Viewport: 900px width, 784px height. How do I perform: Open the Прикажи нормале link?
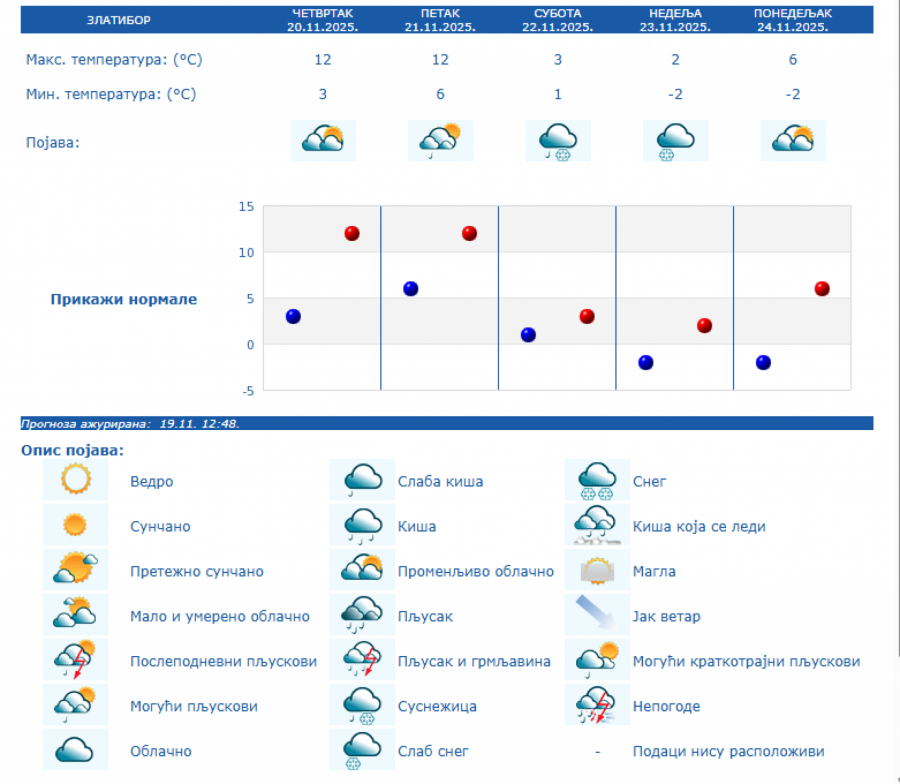124,299
